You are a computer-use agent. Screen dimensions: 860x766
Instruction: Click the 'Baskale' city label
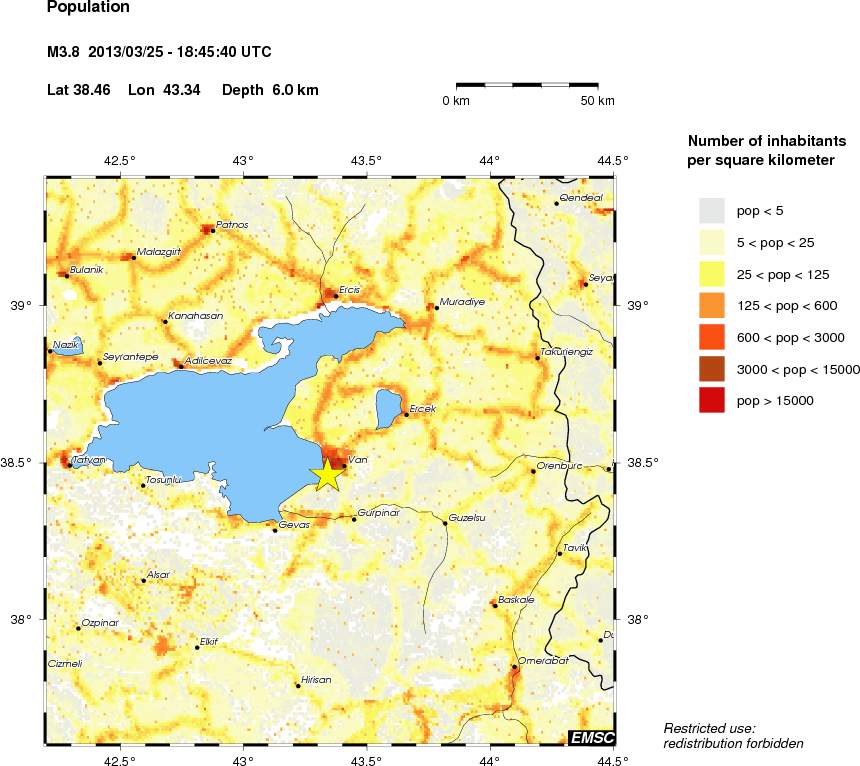(x=516, y=600)
